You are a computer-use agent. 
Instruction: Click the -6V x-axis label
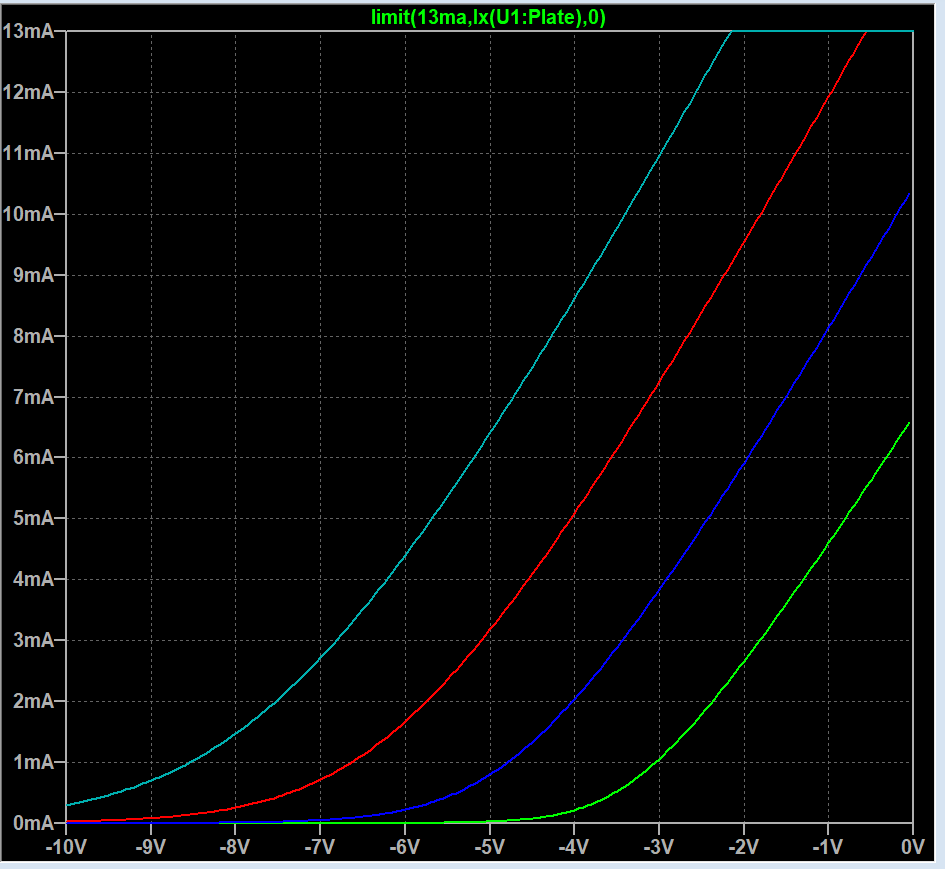(x=405, y=847)
